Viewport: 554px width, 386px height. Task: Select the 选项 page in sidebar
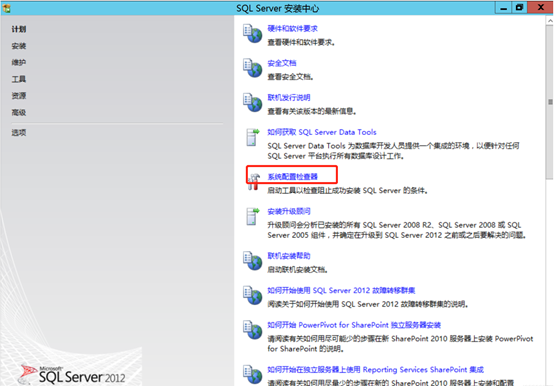pos(19,133)
